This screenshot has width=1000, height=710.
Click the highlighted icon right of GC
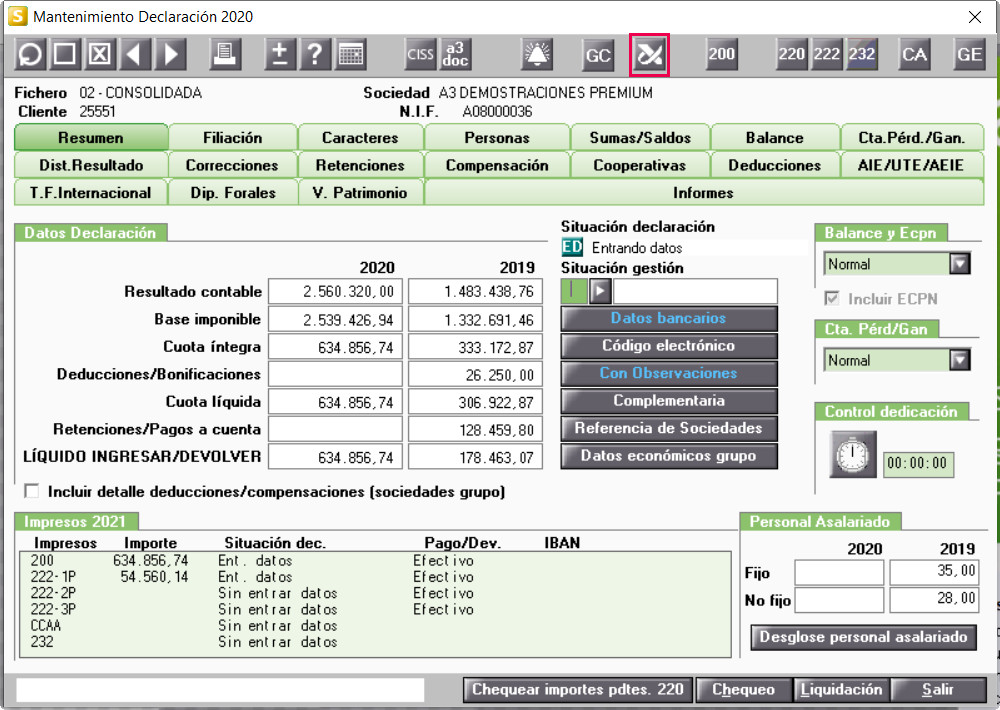[x=649, y=55]
